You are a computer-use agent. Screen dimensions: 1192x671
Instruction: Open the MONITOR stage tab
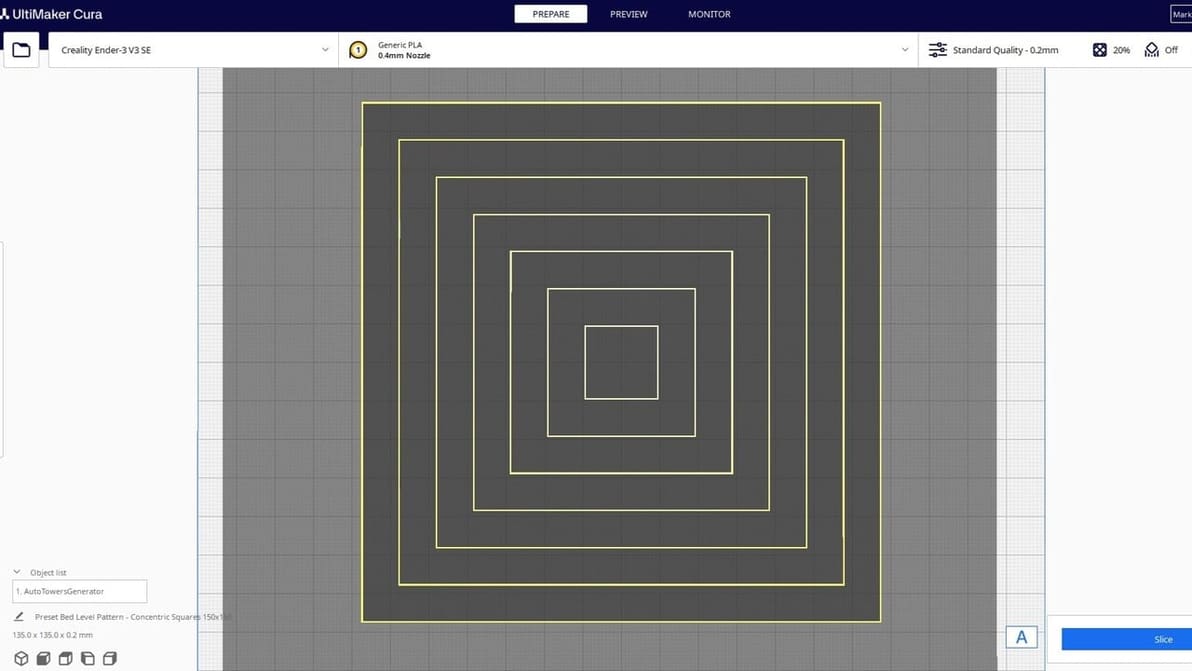coord(709,14)
